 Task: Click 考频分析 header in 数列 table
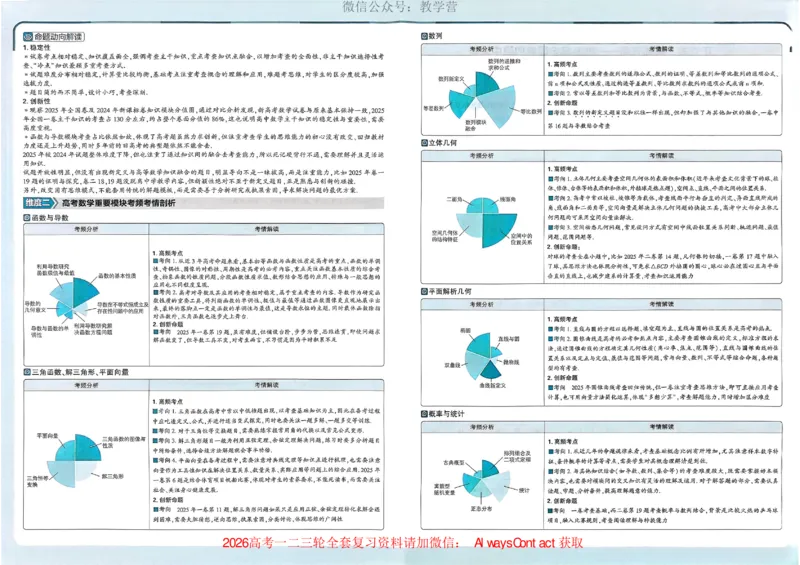[482, 50]
